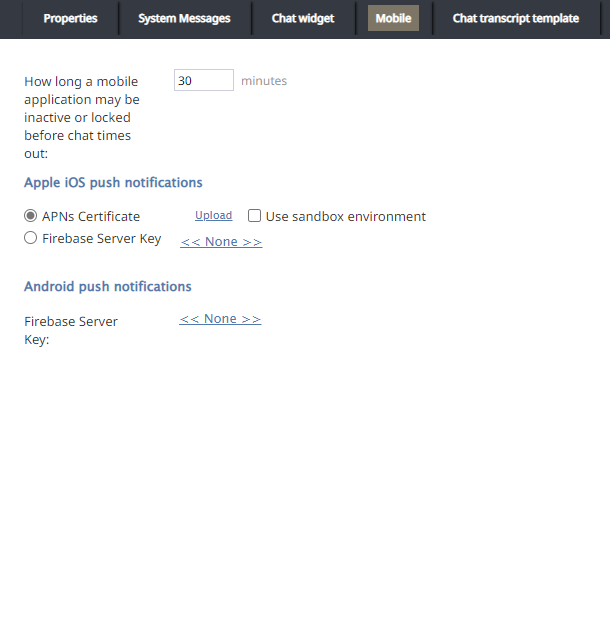Screen dimensions: 610x629
Task: Click the timeout minutes input field
Action: point(204,80)
